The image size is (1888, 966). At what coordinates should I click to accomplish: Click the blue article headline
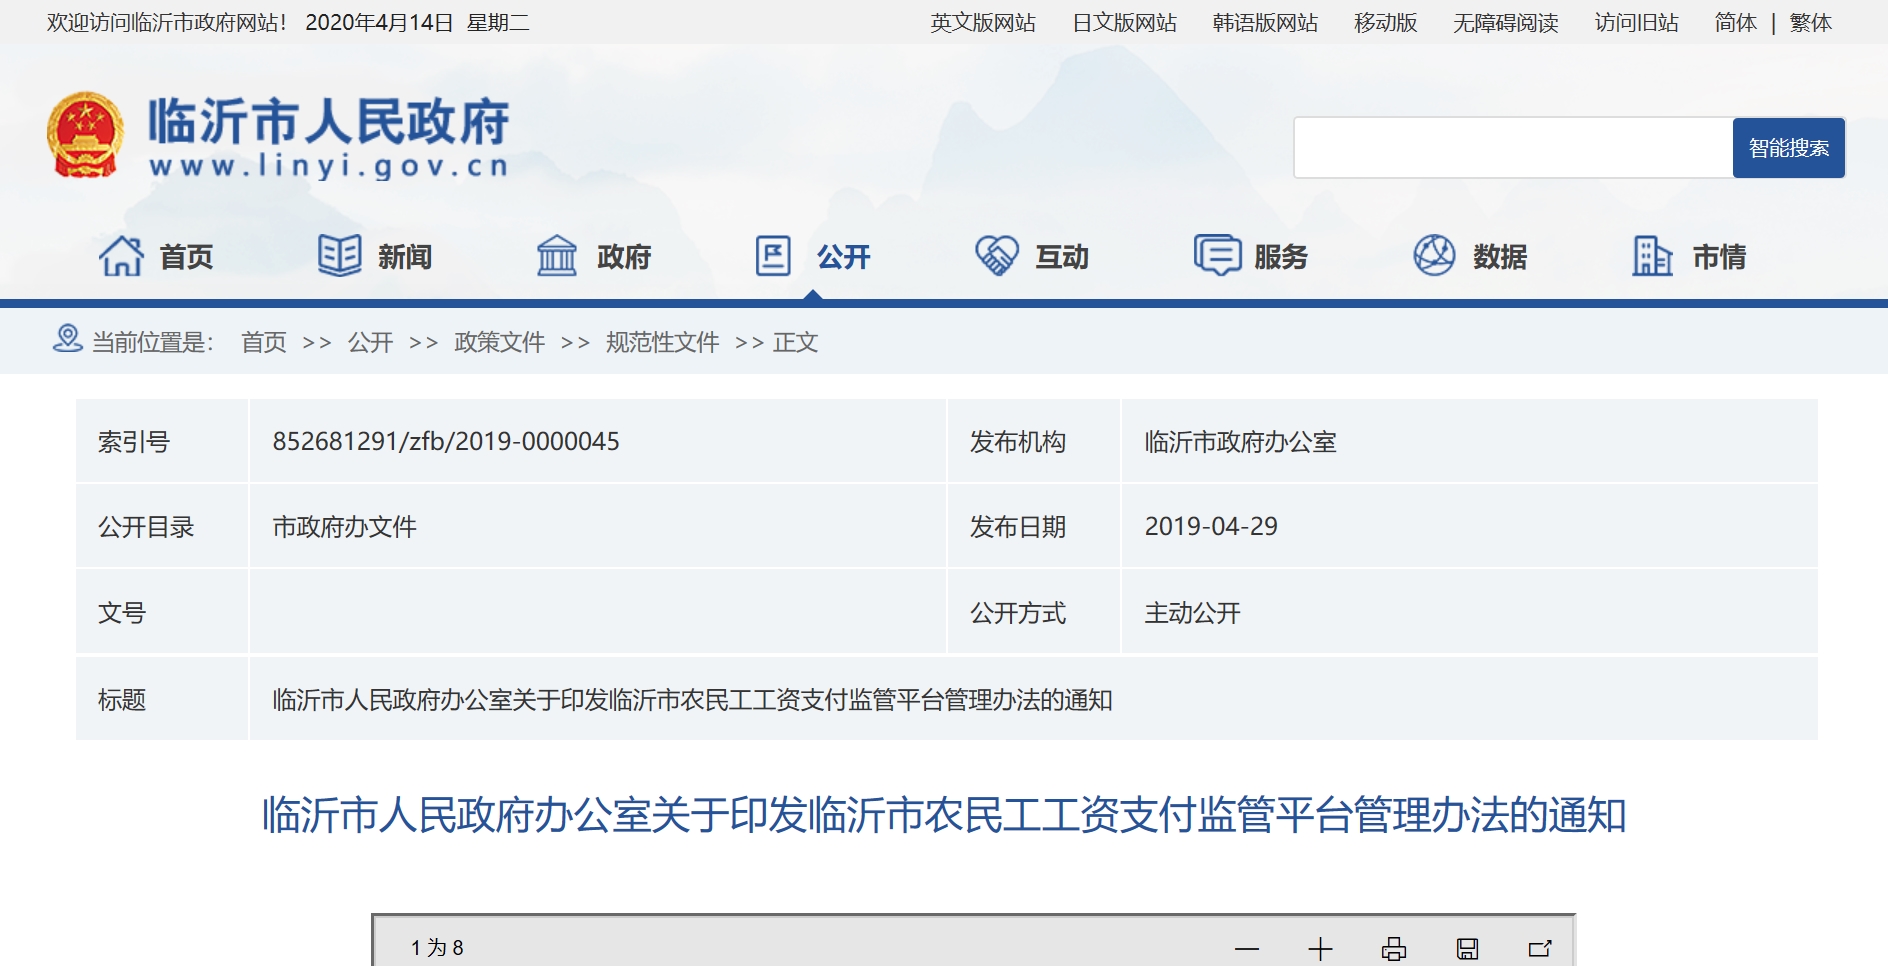point(944,815)
